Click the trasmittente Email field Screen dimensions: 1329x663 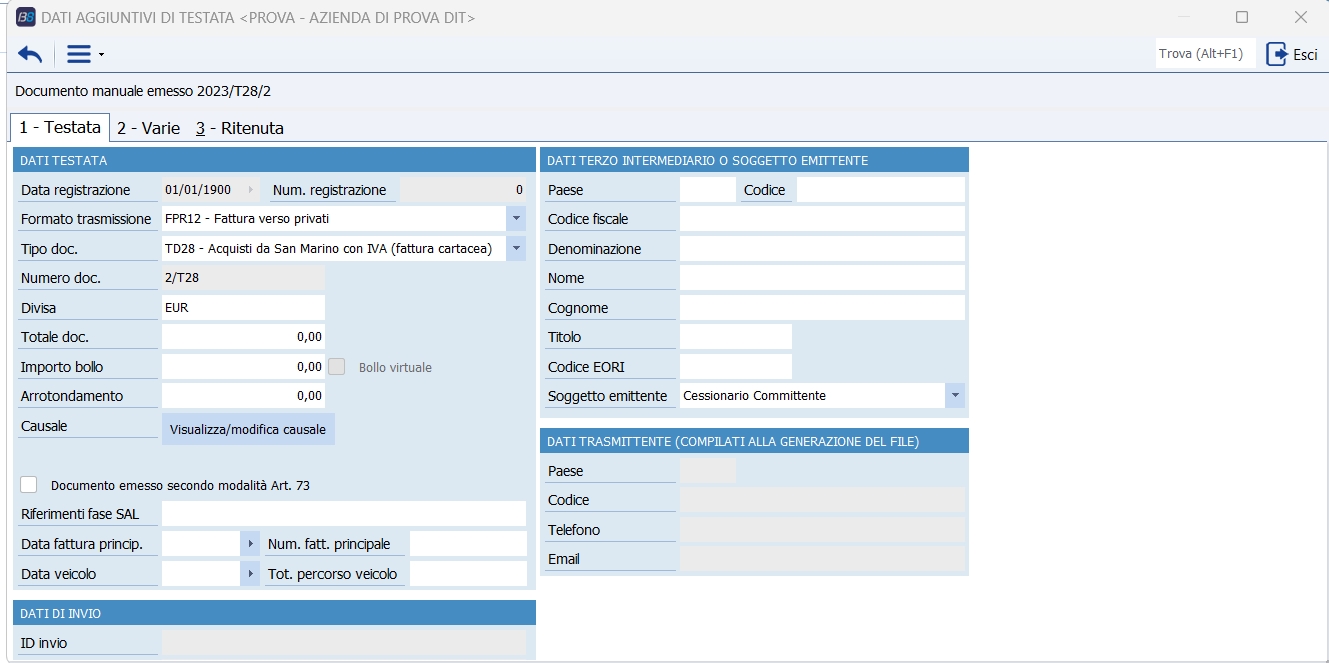point(822,559)
